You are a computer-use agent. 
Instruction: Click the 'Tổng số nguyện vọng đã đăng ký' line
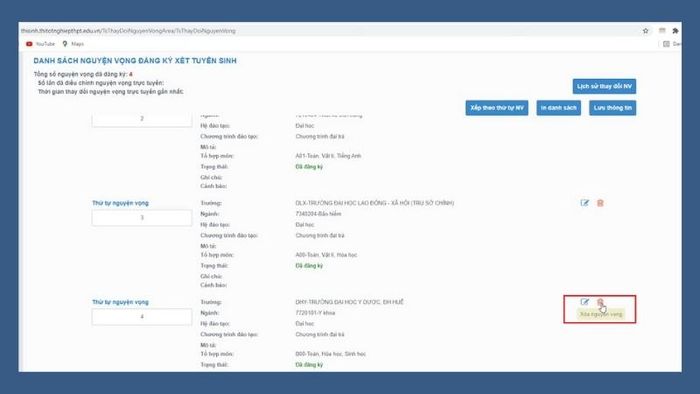[83, 74]
